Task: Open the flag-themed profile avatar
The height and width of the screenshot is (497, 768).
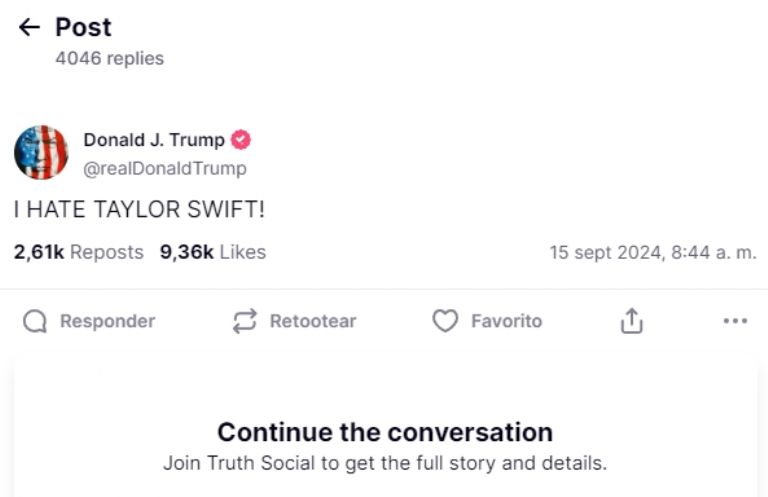Action: click(x=41, y=153)
